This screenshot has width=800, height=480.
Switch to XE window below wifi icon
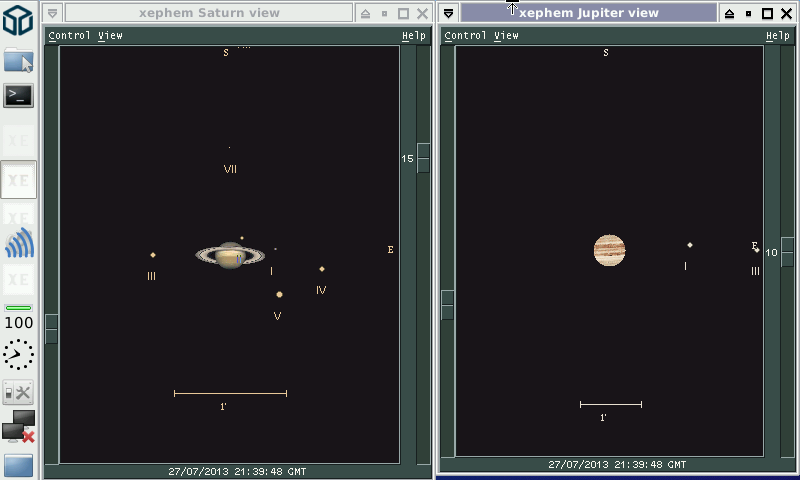coord(19,280)
